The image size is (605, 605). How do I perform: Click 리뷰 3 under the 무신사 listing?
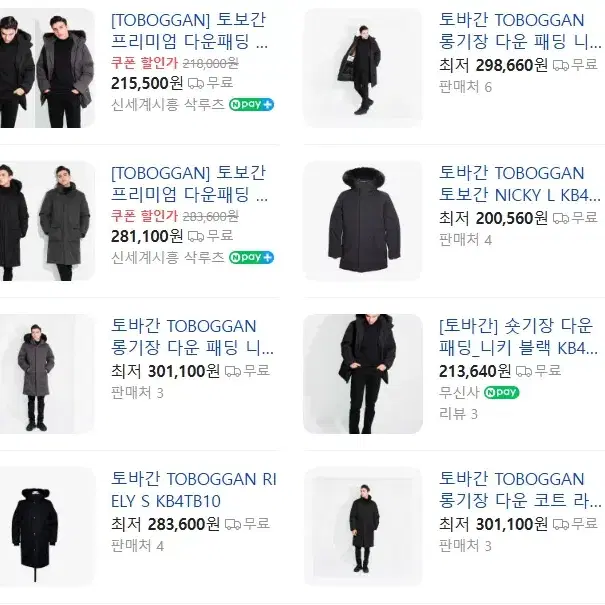pyautogui.click(x=458, y=414)
